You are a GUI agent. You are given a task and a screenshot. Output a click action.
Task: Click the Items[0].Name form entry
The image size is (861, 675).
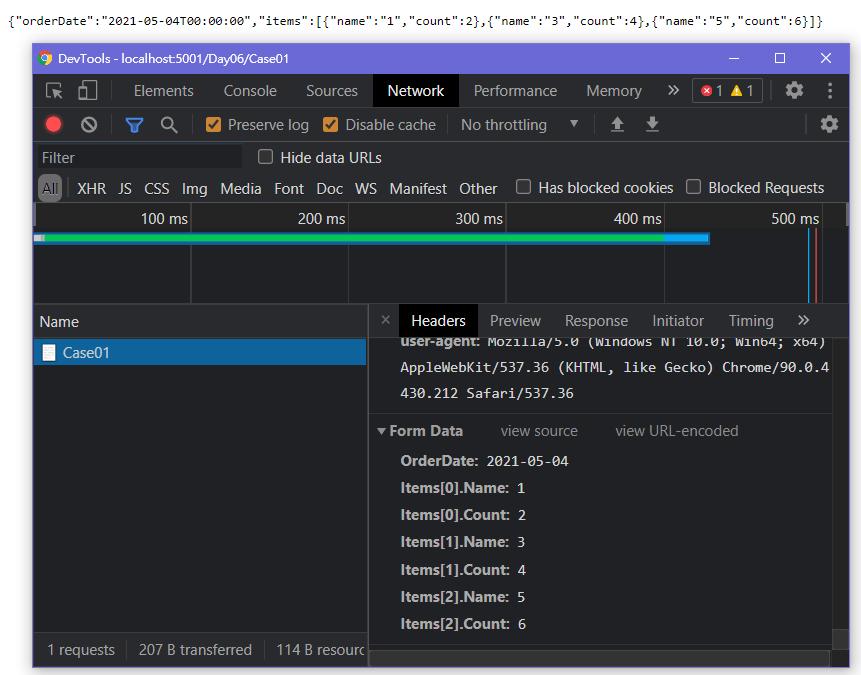462,488
